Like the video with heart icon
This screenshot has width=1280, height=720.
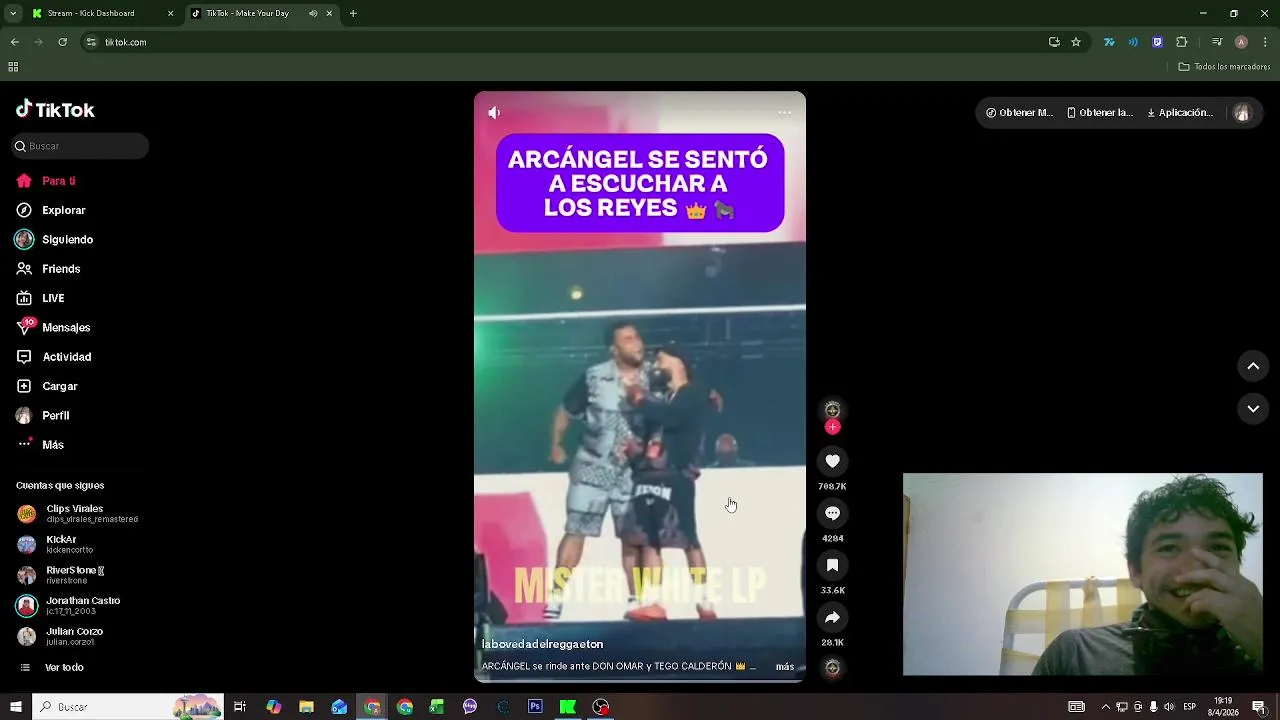click(x=832, y=461)
